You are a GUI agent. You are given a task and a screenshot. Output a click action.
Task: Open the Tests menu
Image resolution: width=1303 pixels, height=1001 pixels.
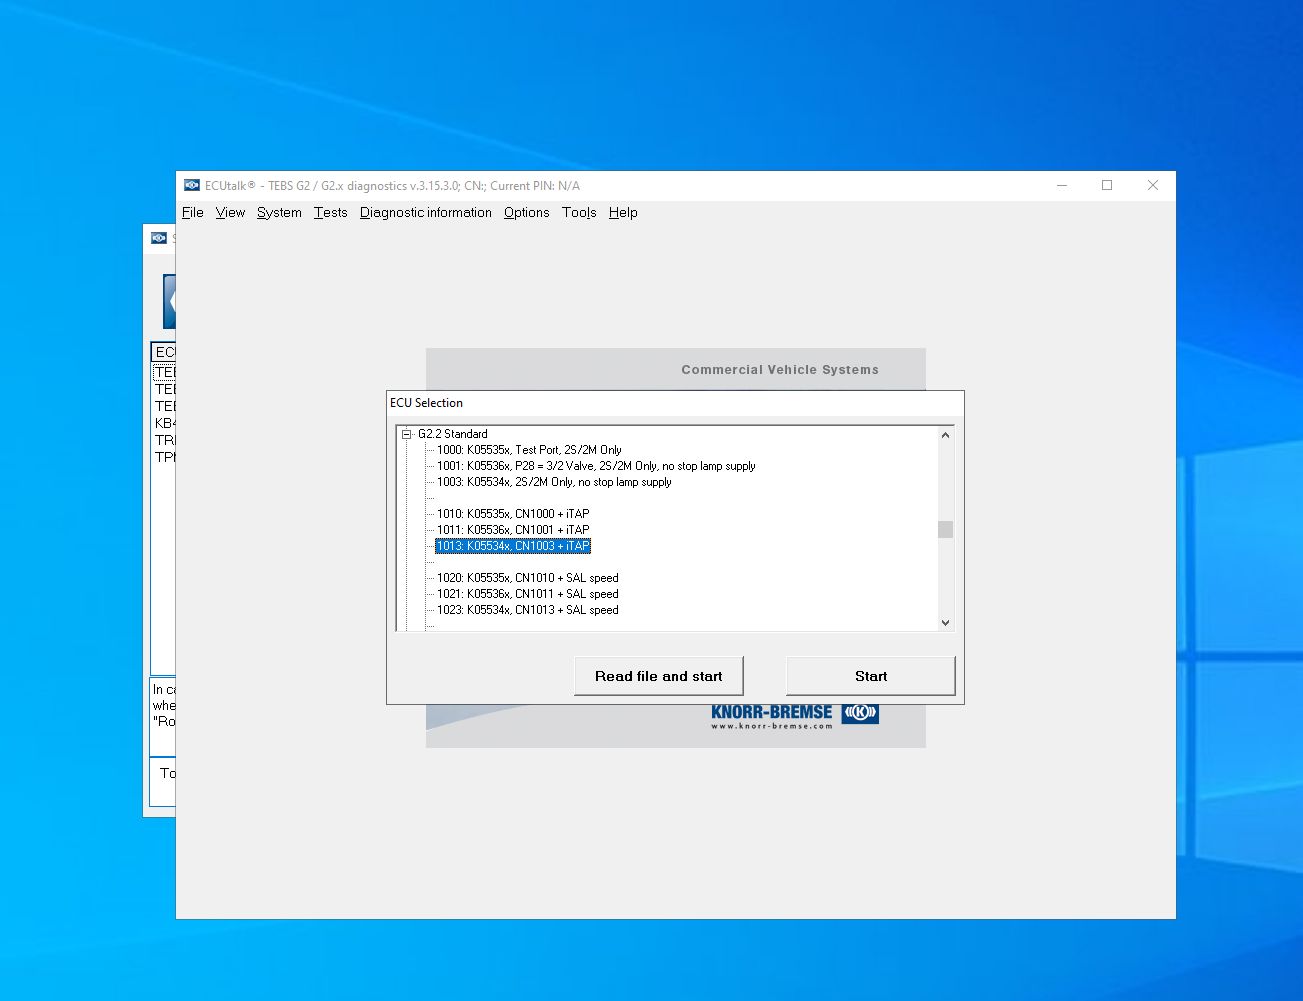tap(330, 212)
